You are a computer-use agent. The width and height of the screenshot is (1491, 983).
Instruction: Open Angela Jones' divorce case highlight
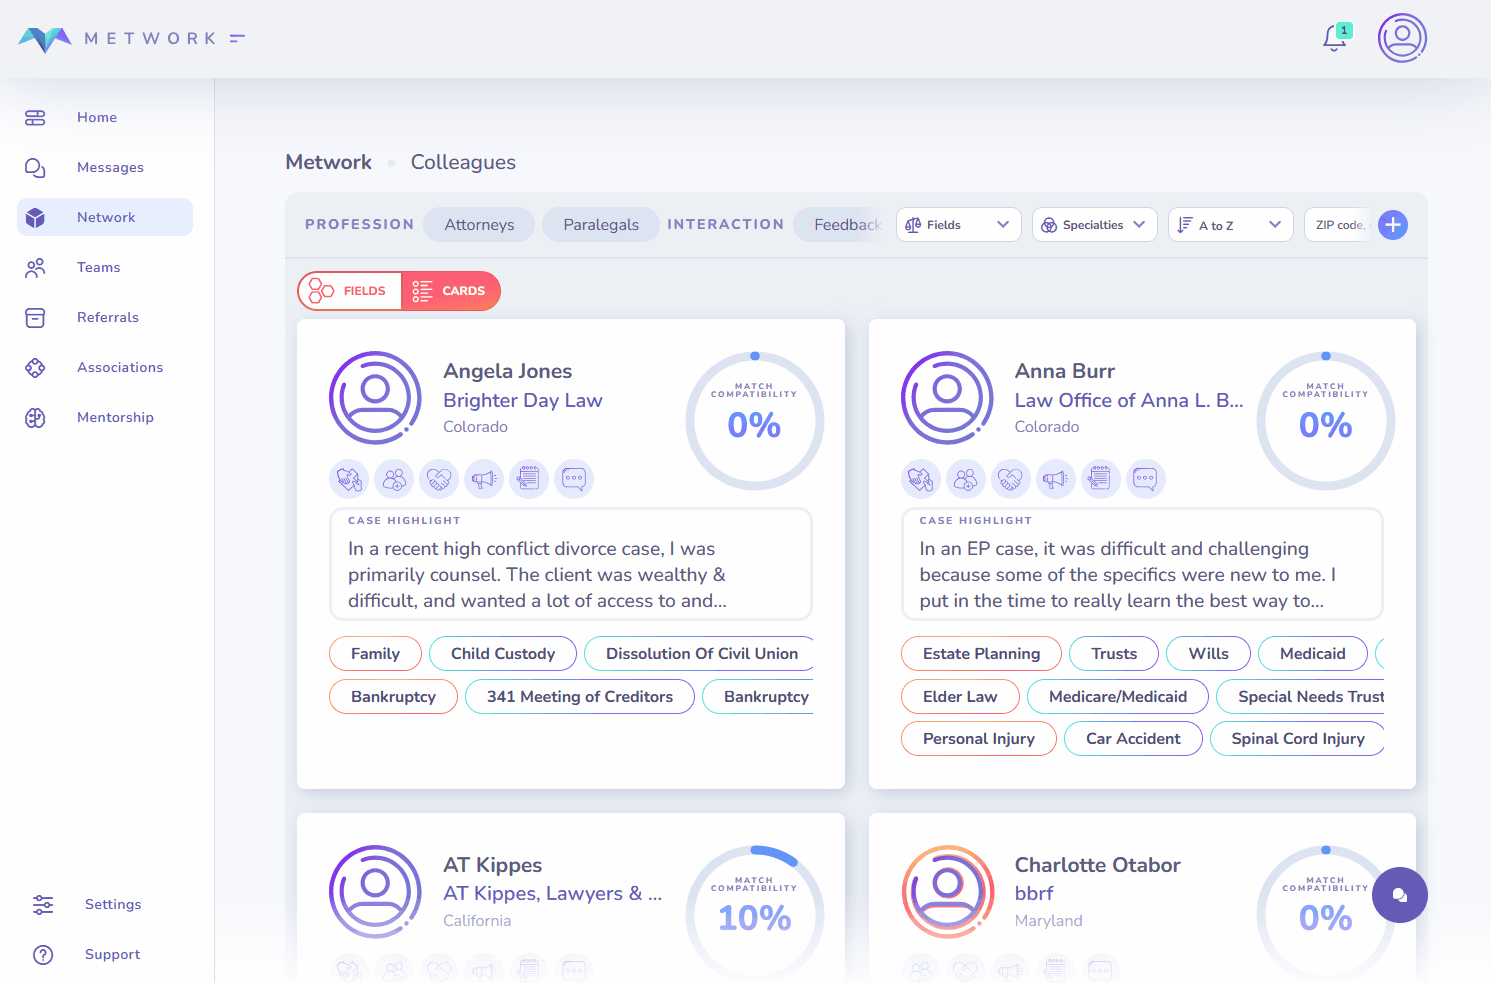pyautogui.click(x=571, y=565)
